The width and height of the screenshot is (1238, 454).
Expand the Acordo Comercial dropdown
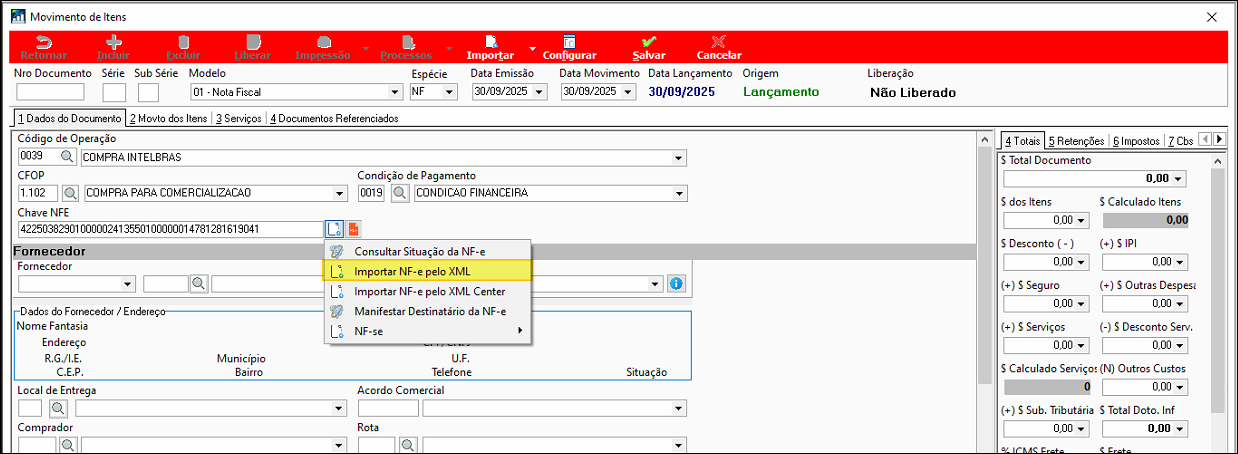[679, 408]
